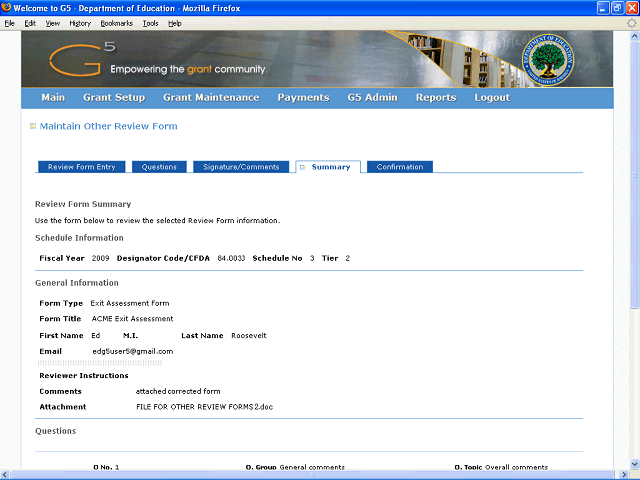Click horizontal scrollbar right arrow

pos(624,475)
